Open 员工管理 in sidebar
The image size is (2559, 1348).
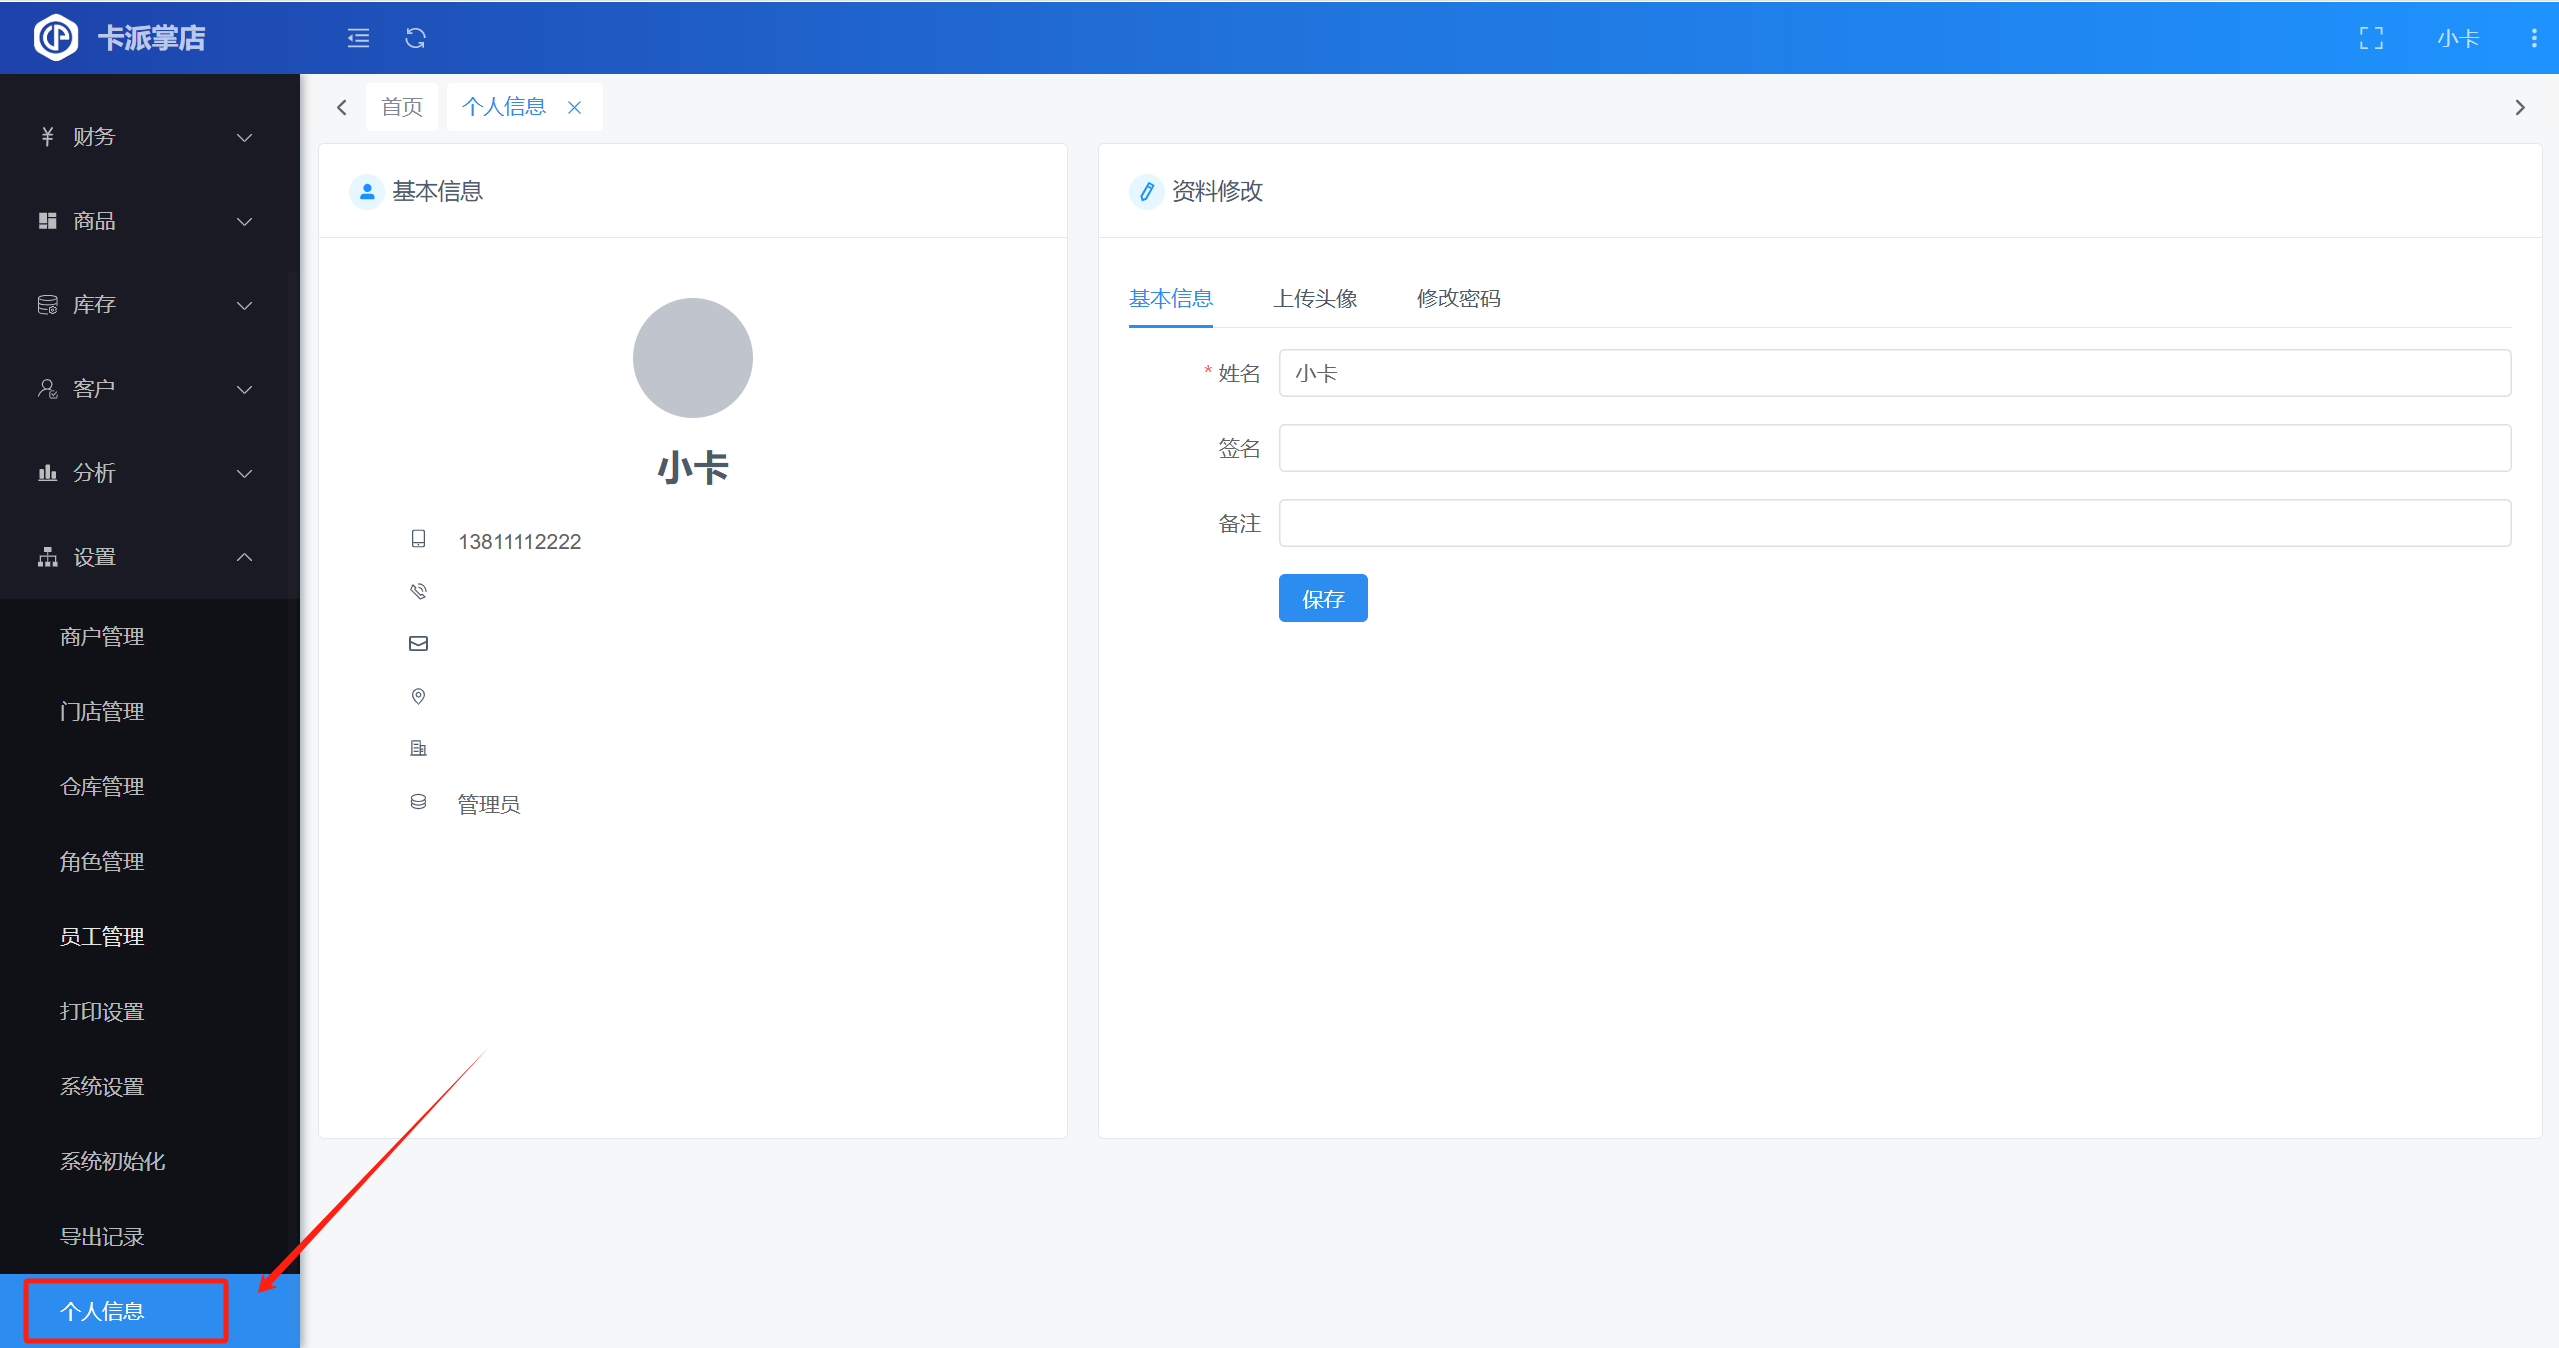pos(102,936)
